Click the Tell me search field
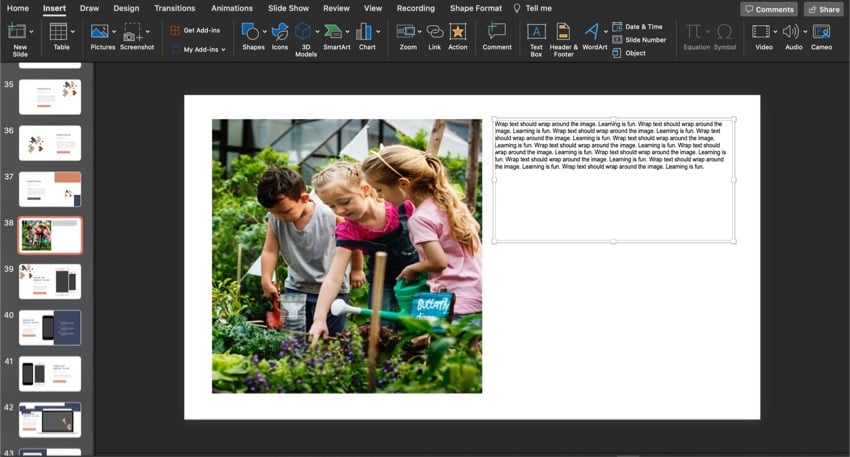This screenshot has width=850, height=457. pos(538,8)
